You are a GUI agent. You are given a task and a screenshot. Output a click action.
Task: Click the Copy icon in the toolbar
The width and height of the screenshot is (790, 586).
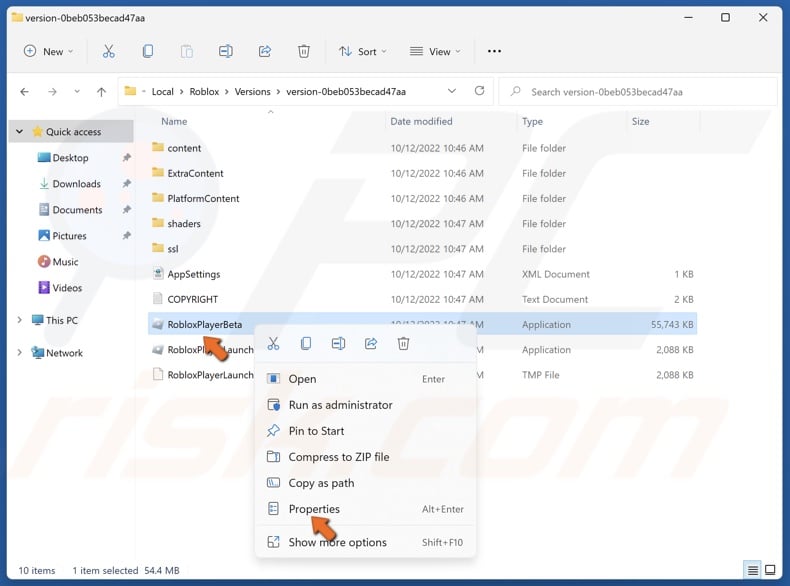tap(148, 51)
